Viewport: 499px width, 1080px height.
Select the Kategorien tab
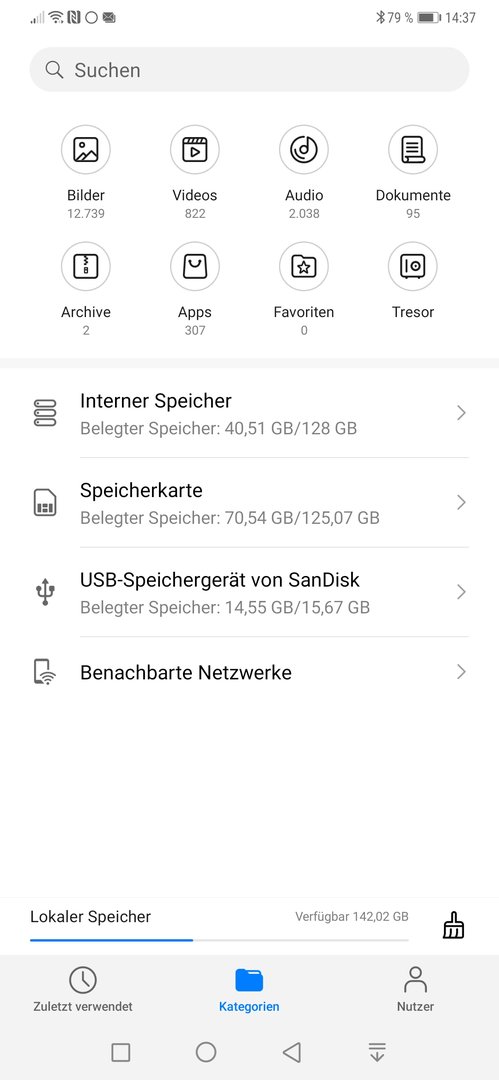click(x=249, y=989)
